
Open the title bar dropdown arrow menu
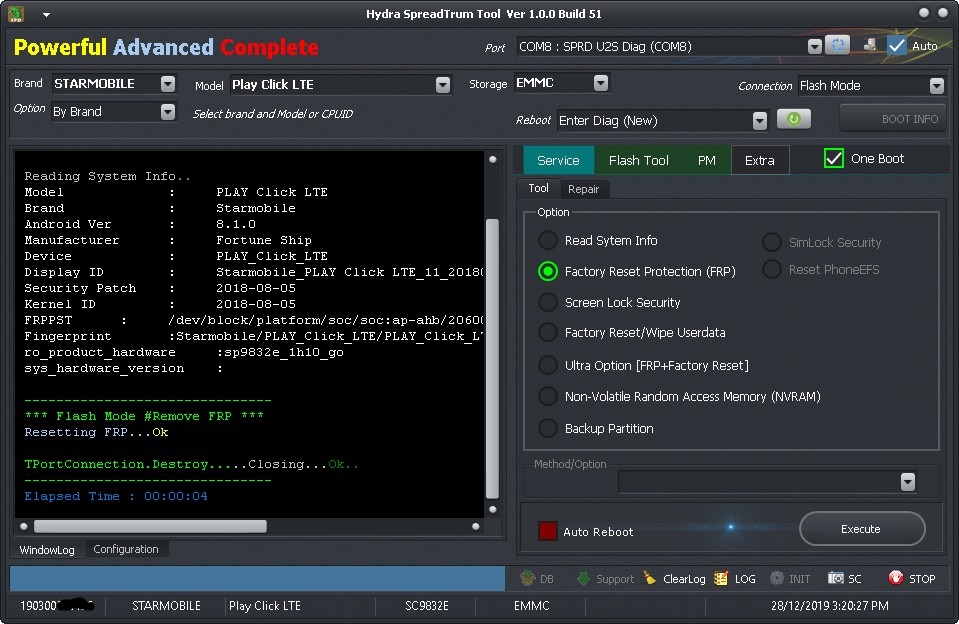click(46, 15)
